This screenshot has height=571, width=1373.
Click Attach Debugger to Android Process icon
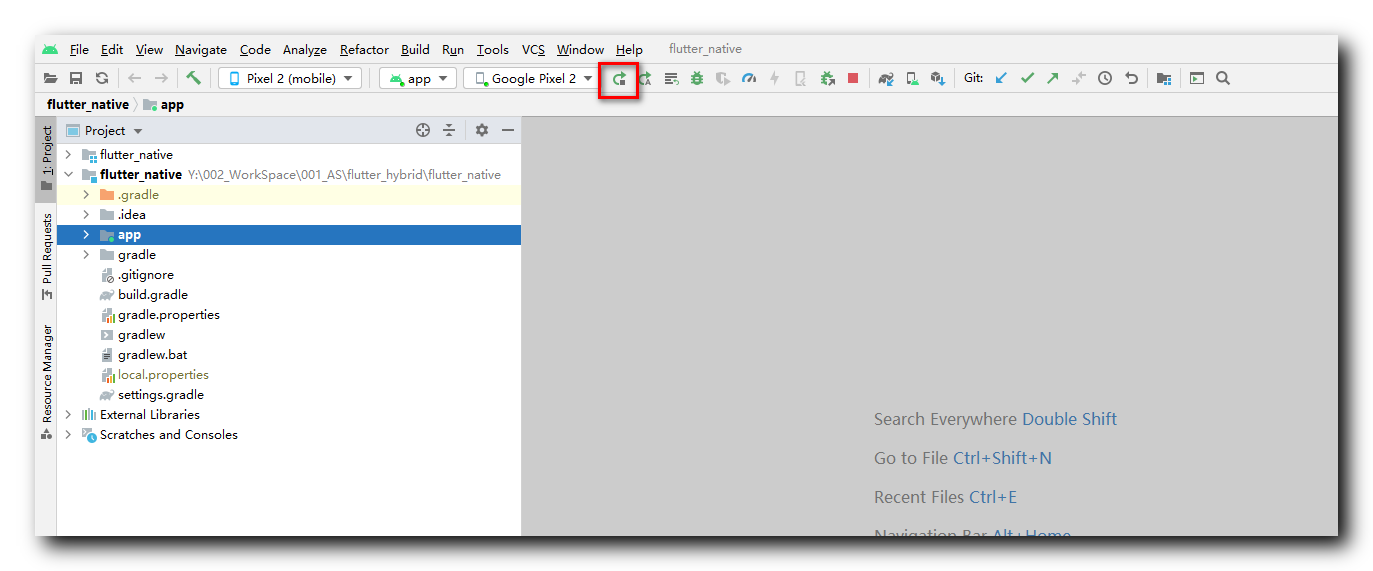[x=827, y=78]
